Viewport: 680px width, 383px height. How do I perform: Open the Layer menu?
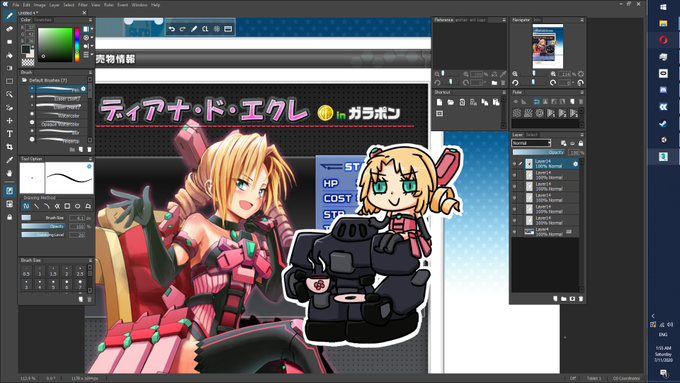54,5
